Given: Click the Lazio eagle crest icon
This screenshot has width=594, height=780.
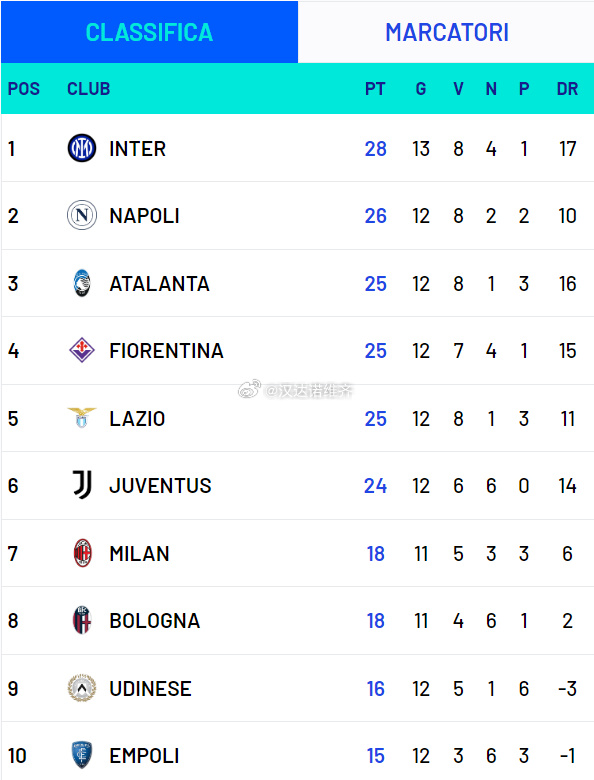Looking at the screenshot, I should point(82,418).
